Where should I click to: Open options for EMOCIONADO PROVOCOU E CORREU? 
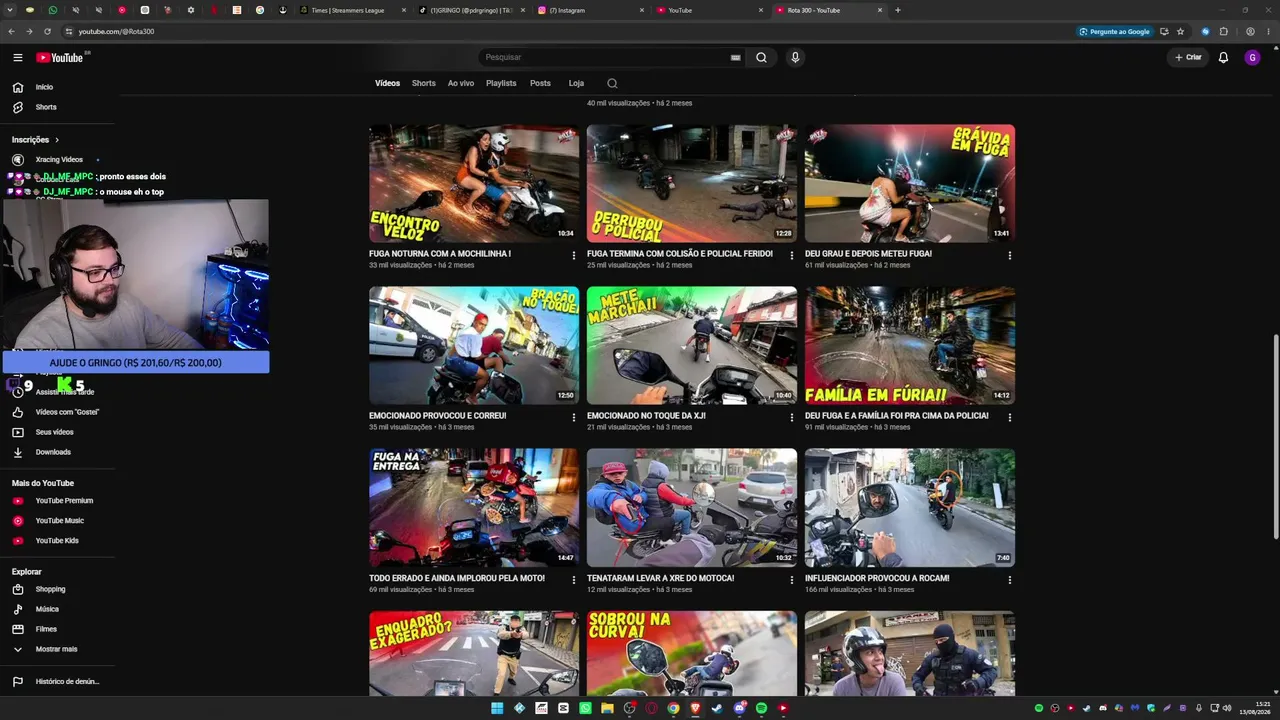click(574, 418)
